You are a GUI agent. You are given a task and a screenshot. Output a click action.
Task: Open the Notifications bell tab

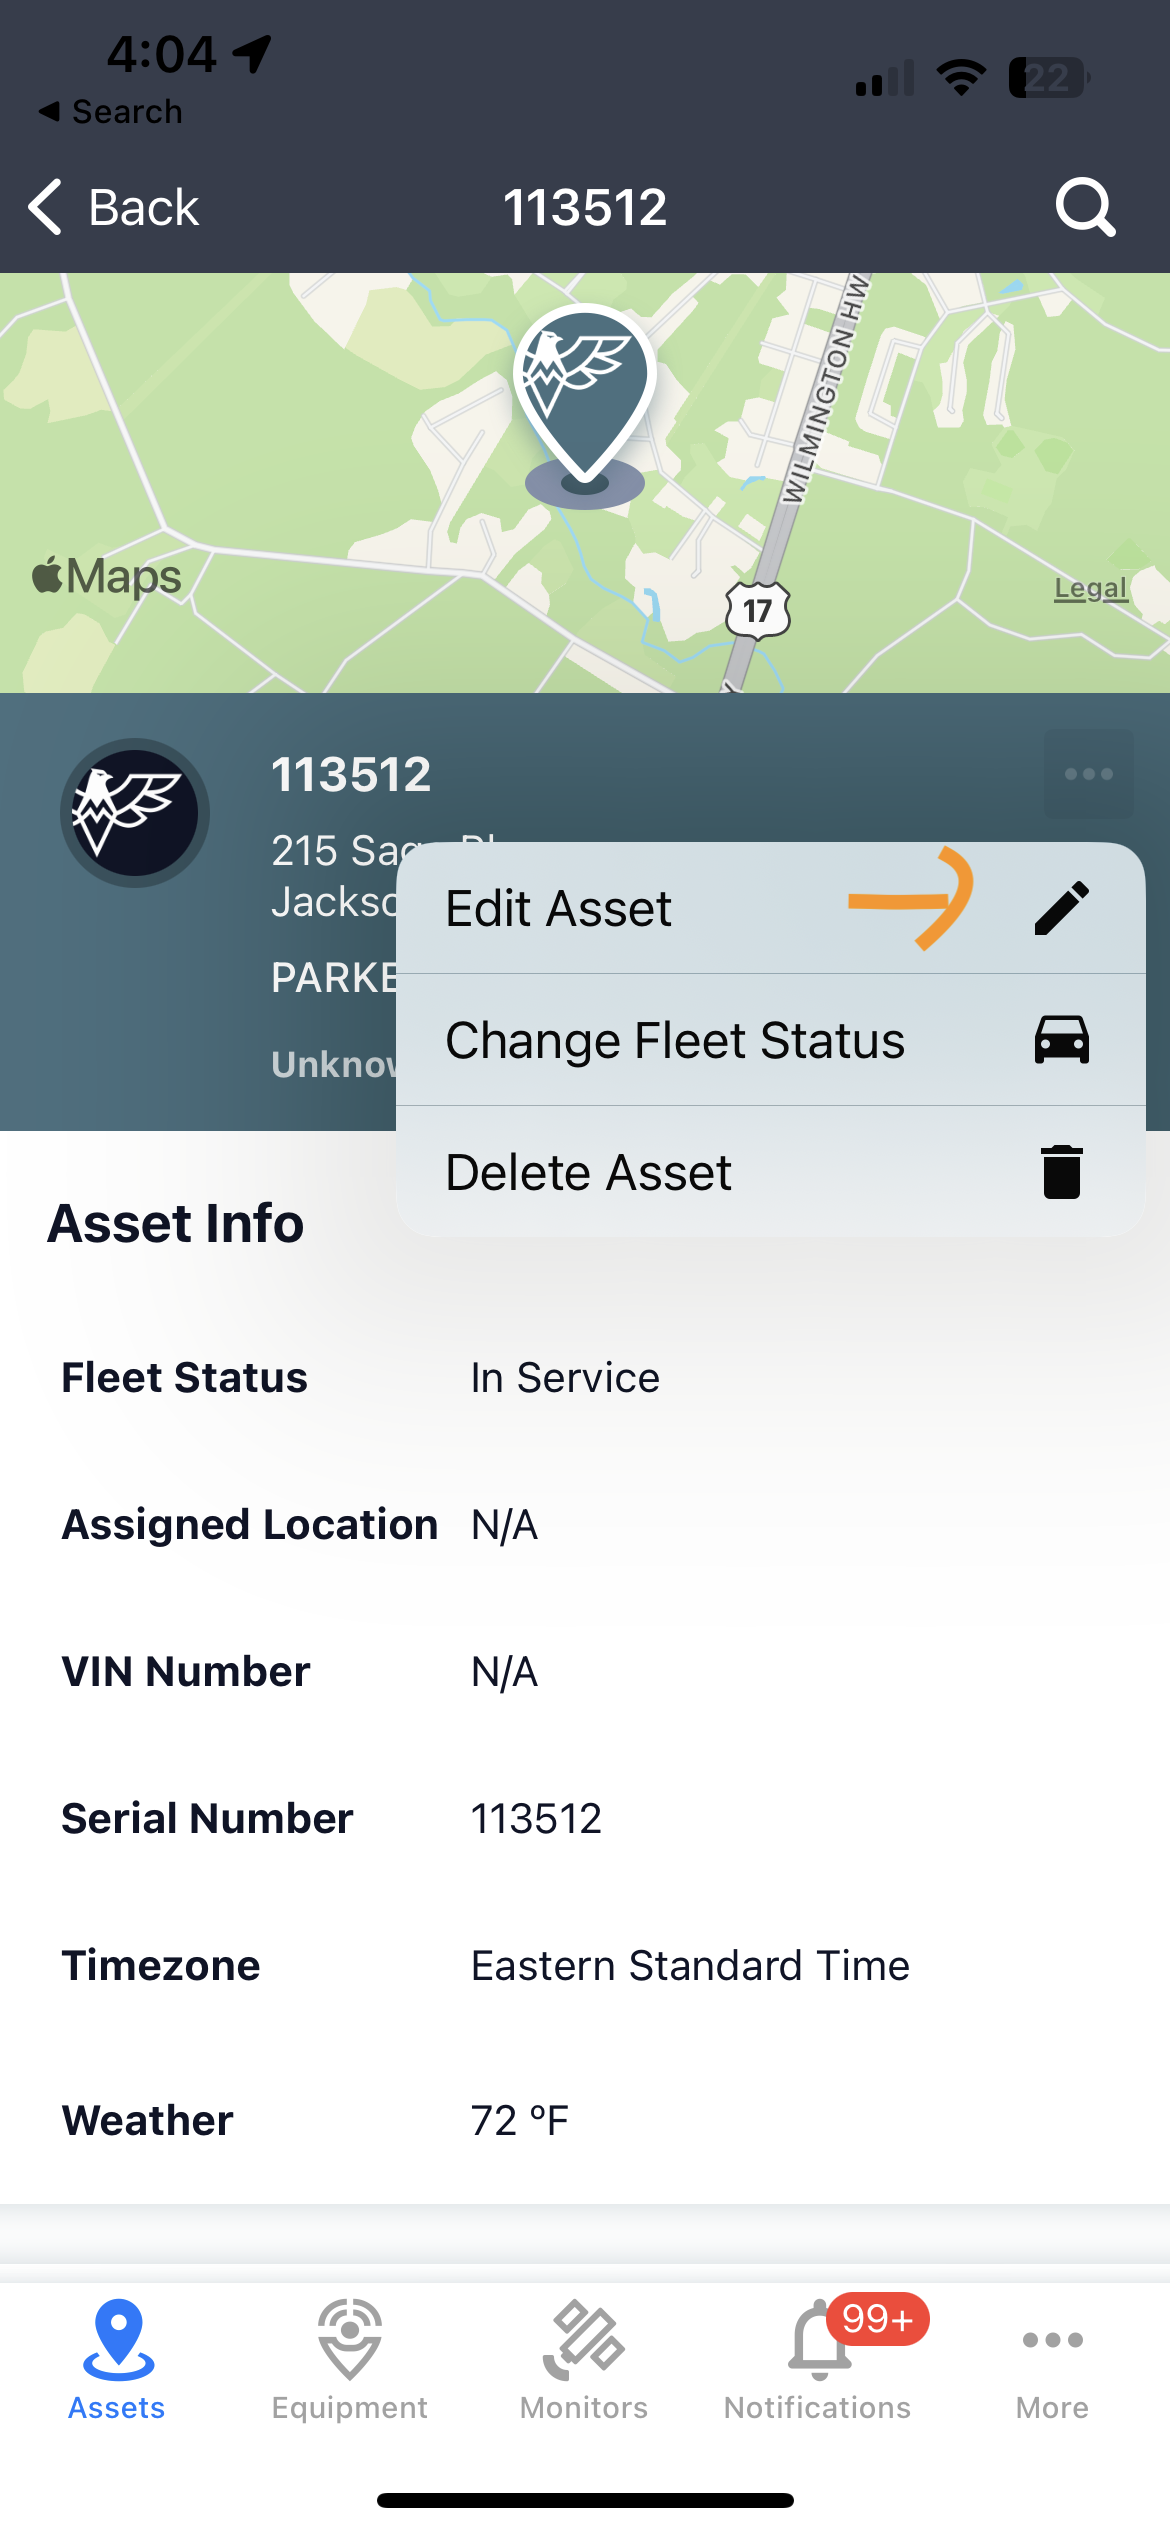coord(820,2356)
